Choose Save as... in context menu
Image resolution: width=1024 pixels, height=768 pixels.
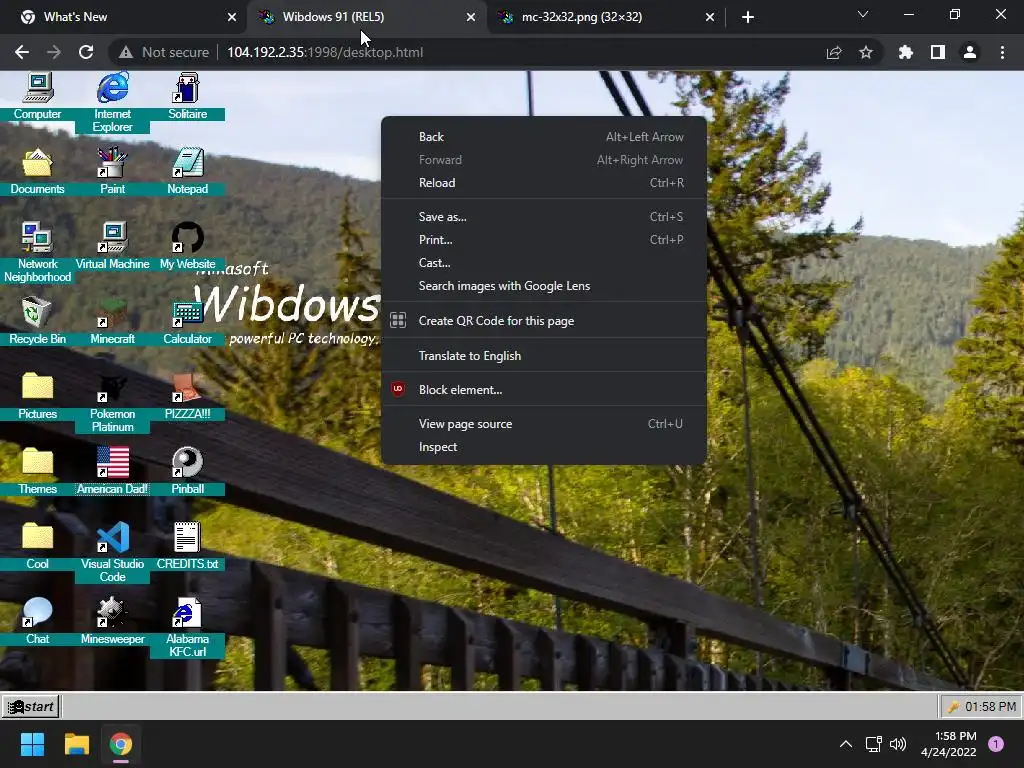[x=543, y=217]
